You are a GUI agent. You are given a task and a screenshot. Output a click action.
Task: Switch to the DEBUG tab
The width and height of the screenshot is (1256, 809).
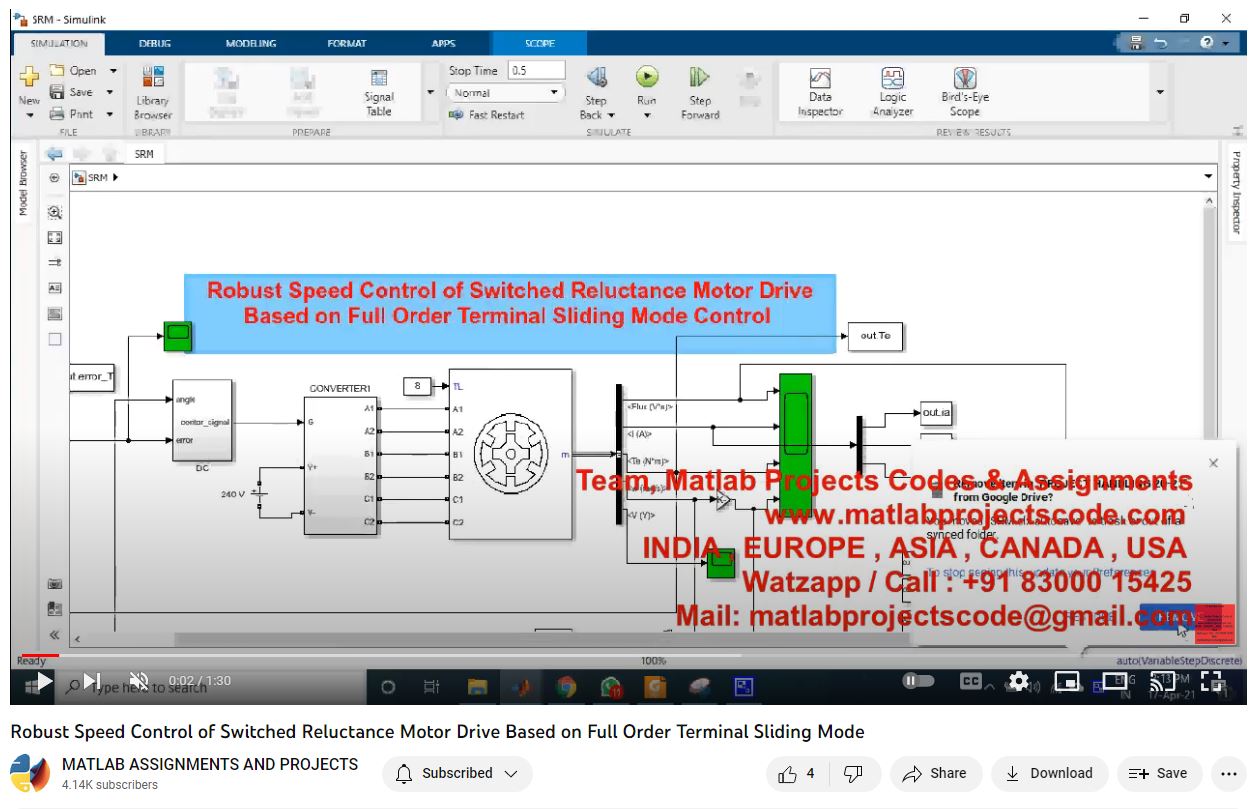tap(155, 44)
